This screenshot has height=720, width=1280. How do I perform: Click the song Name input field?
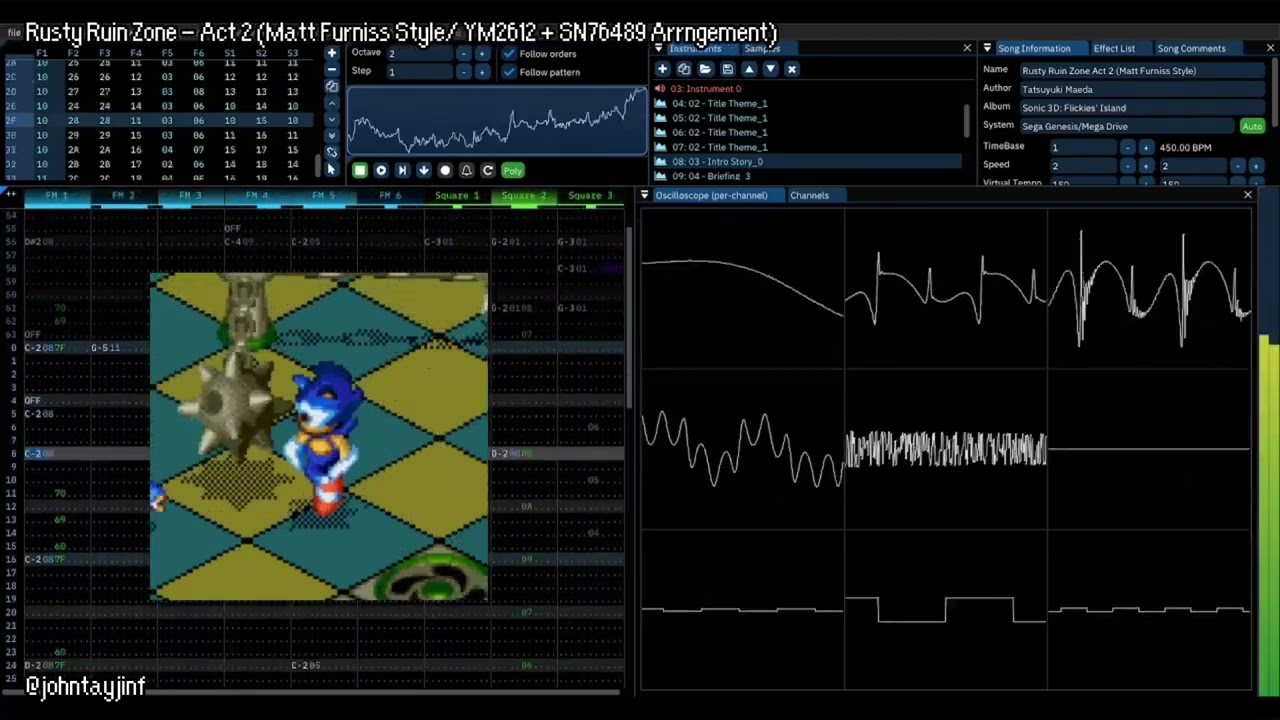pyautogui.click(x=1142, y=71)
